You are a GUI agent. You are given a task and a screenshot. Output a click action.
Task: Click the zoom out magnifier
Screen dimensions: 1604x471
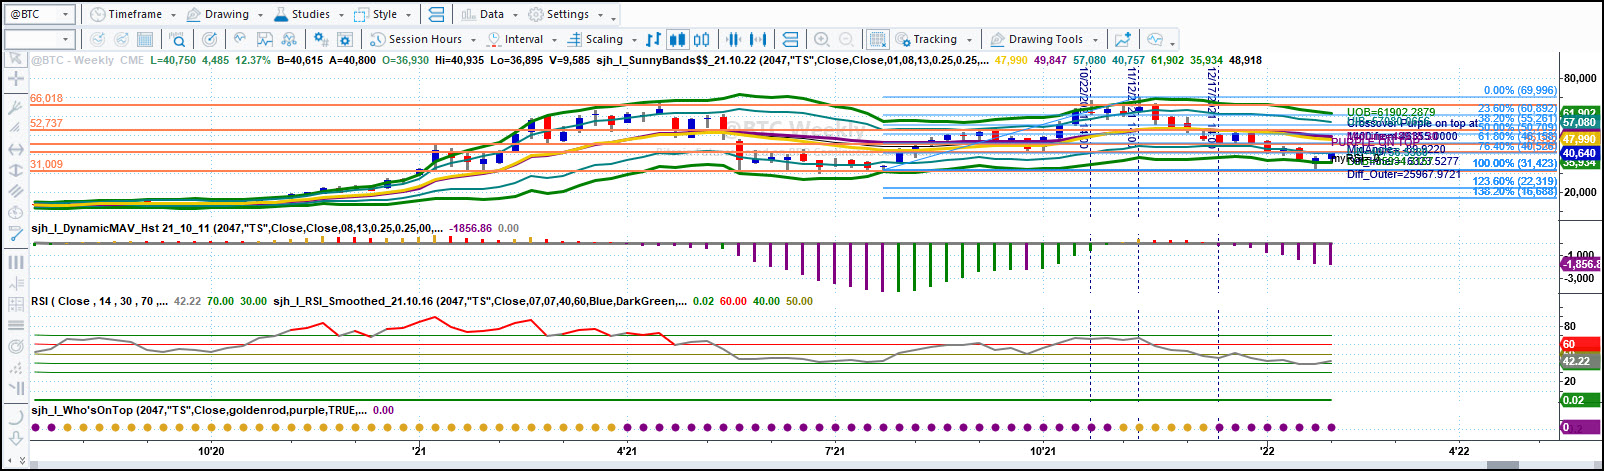846,39
